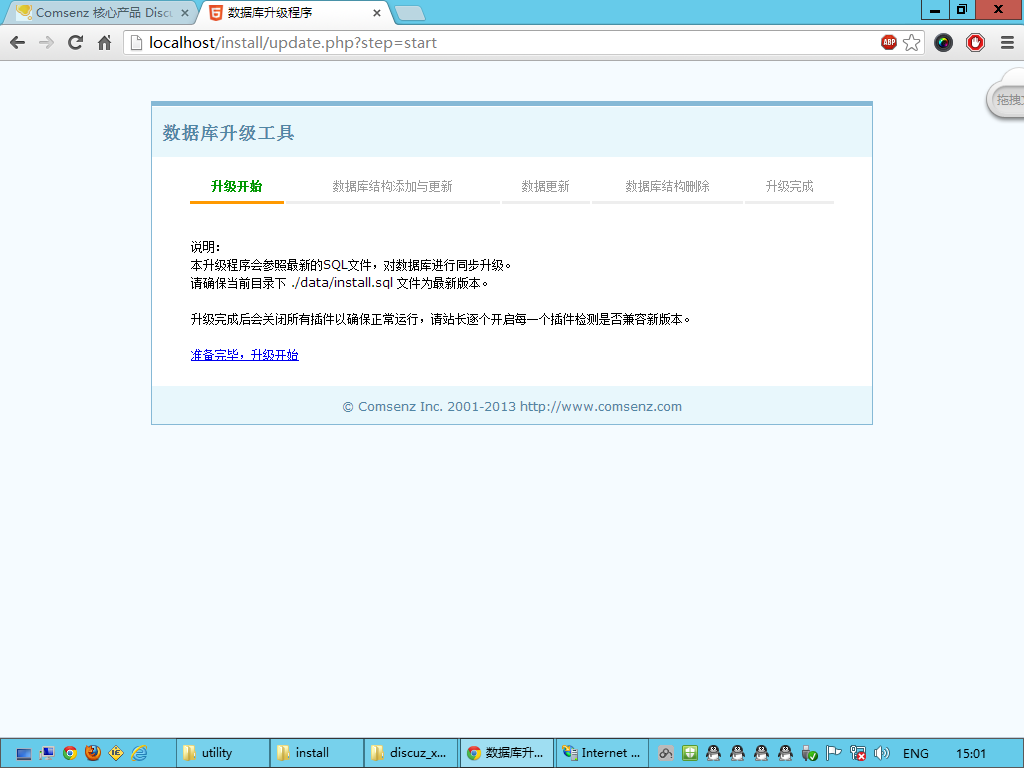Click the 准备完毕，升级开始 link

click(245, 355)
